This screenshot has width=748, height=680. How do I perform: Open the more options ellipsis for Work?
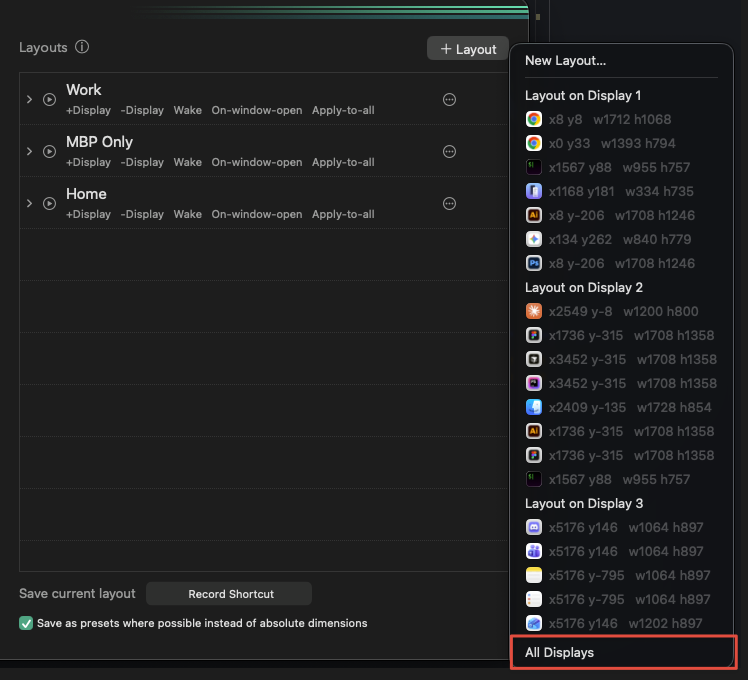(x=449, y=99)
